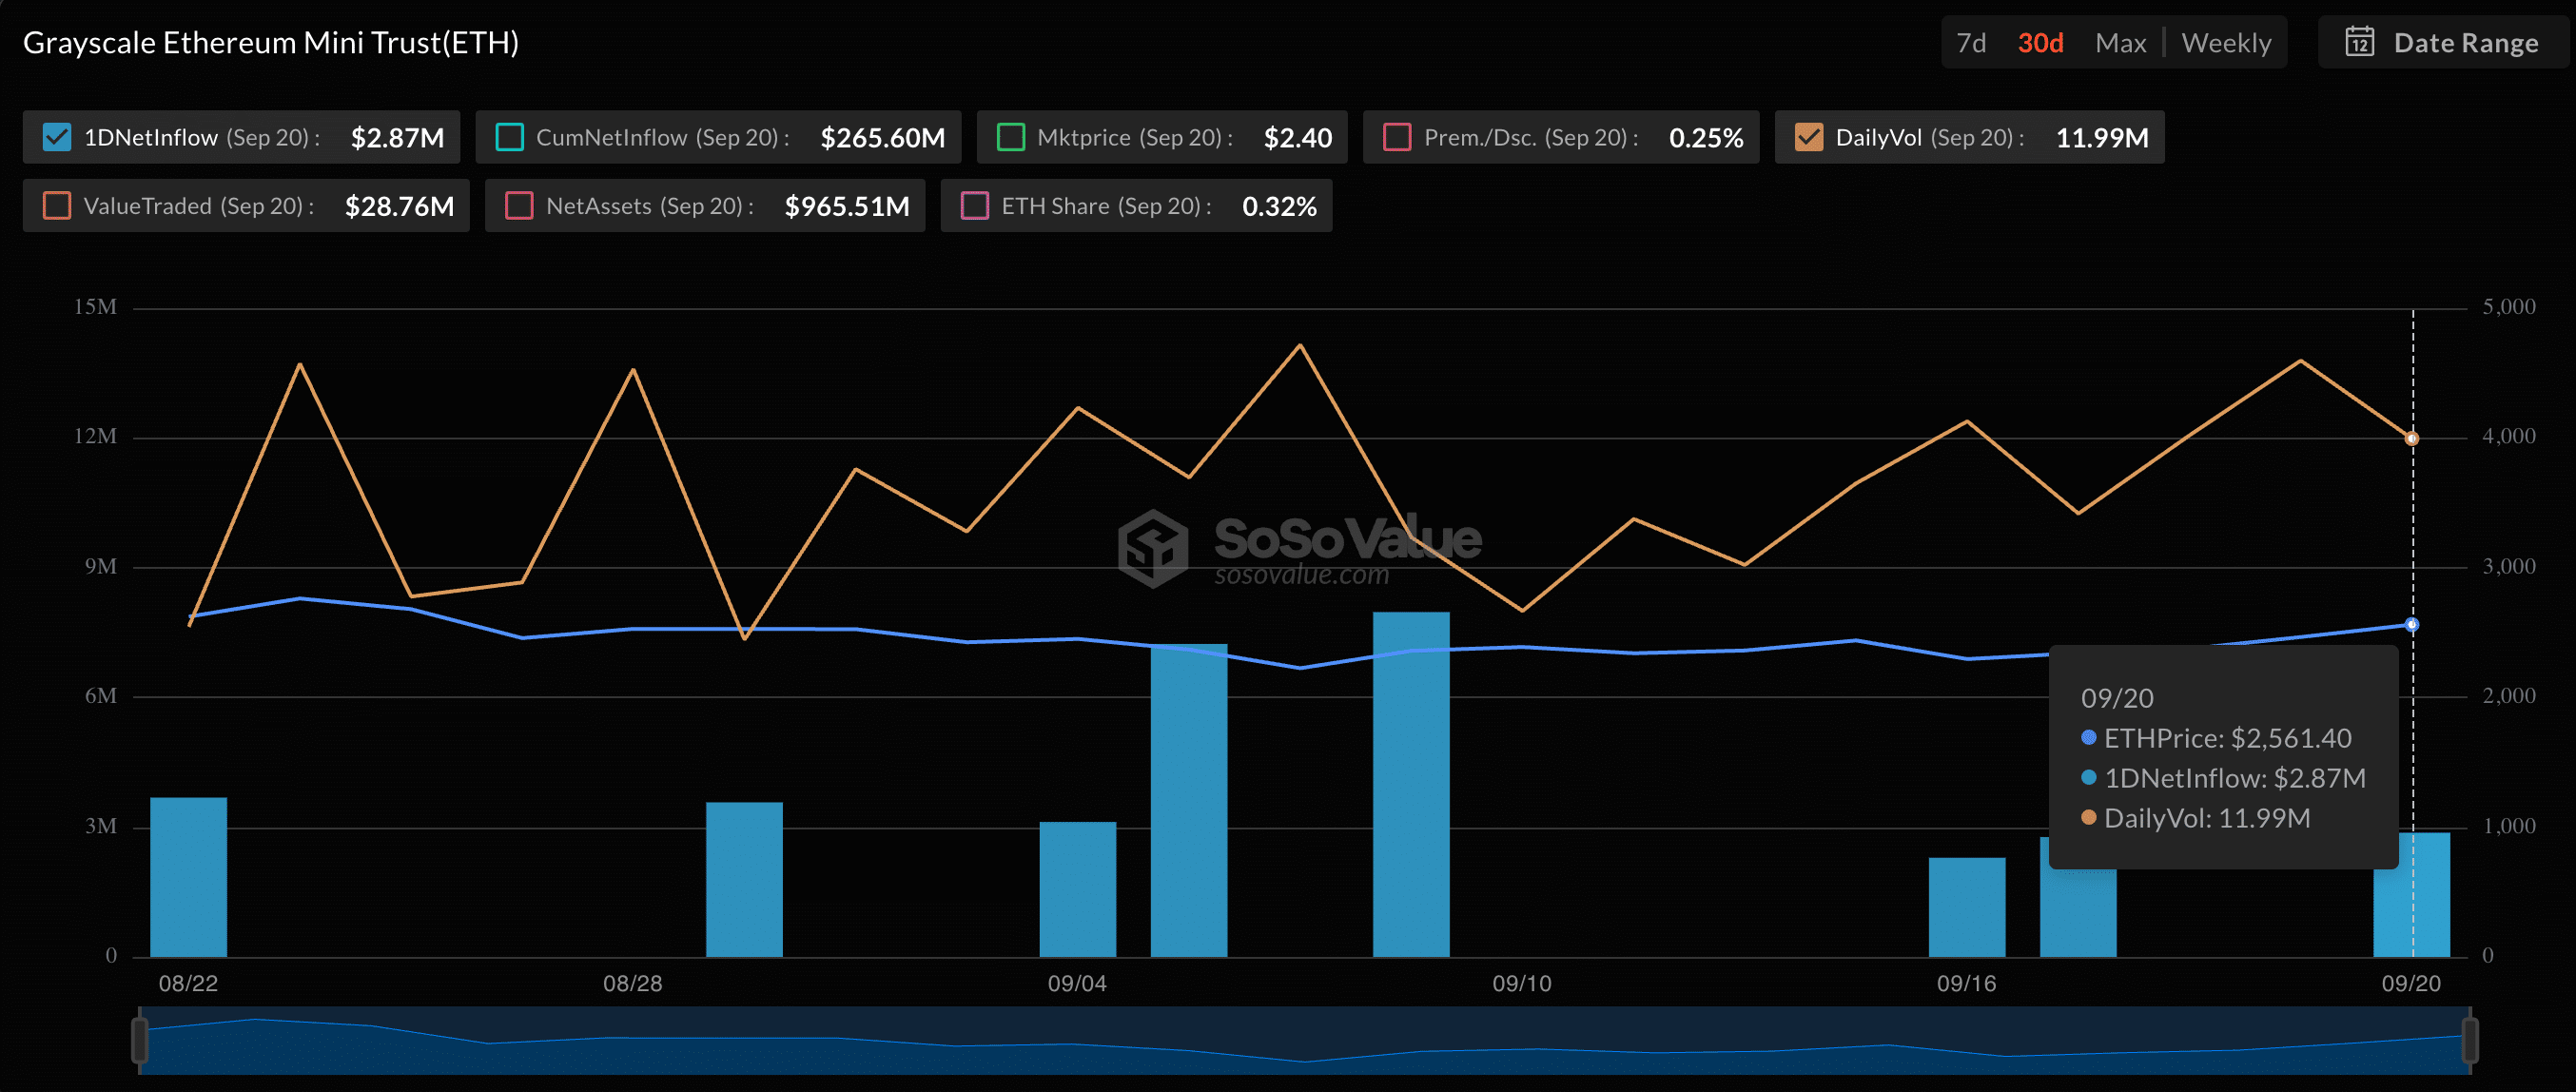Click the $965.51M NetAssets value
Screen dimensions: 2576x1092
point(847,206)
